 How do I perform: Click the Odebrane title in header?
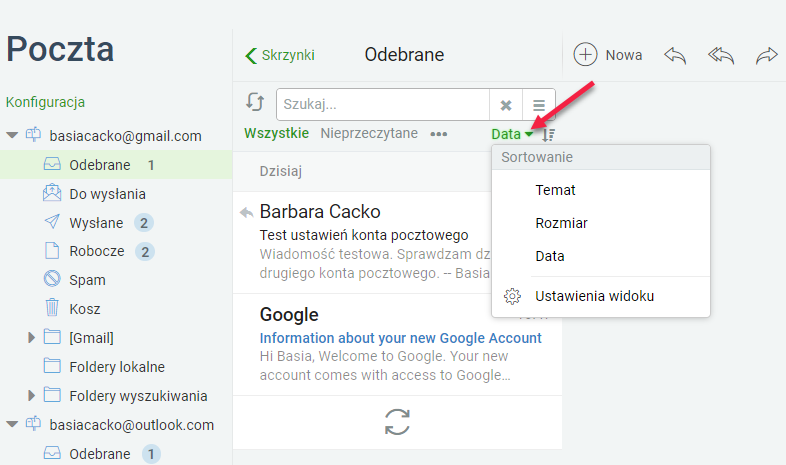[x=404, y=55]
